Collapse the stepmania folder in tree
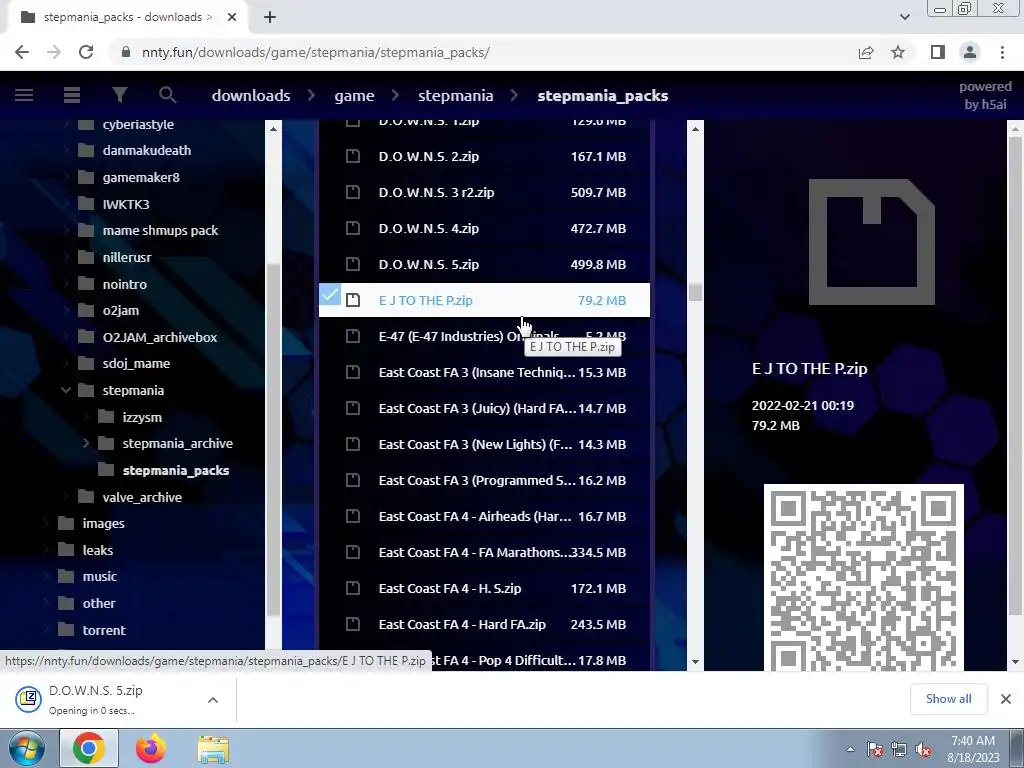Screen dimensions: 1024x768 pyautogui.click(x=65, y=391)
